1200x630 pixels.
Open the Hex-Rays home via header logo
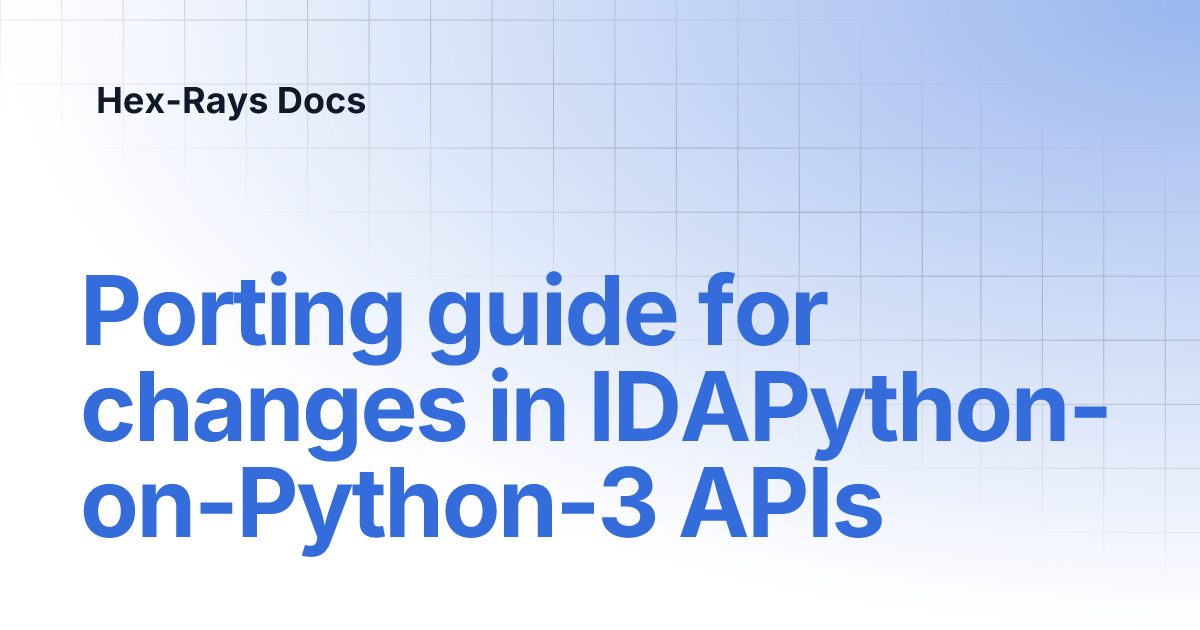tap(231, 101)
